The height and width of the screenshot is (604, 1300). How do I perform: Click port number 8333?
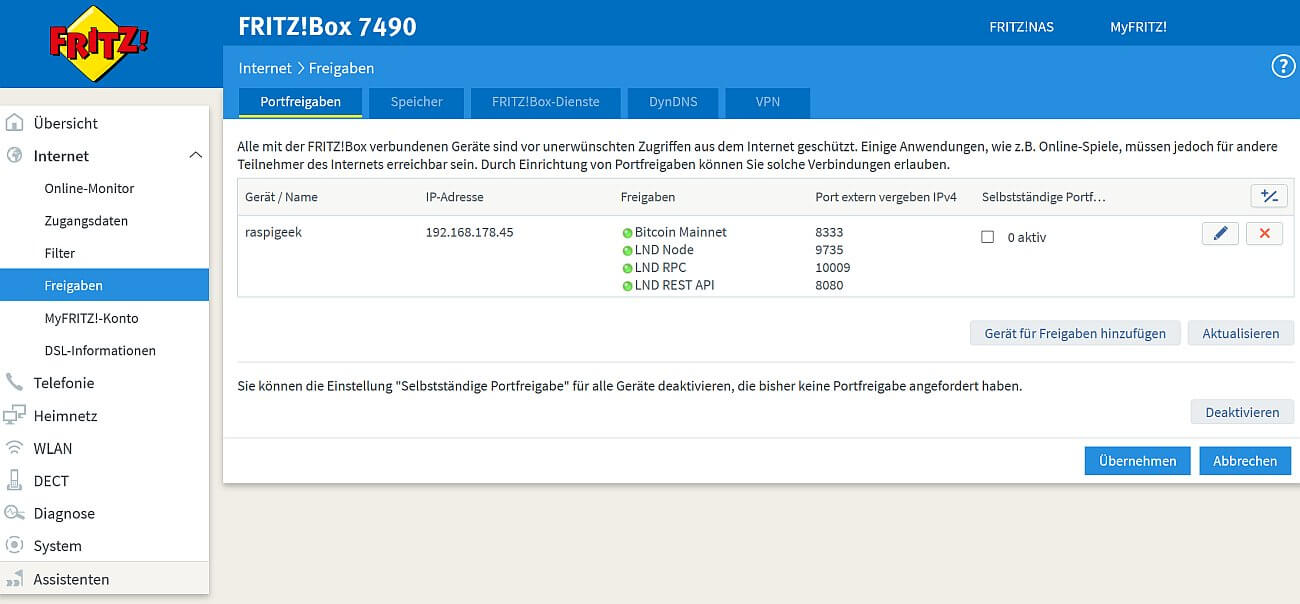[829, 232]
